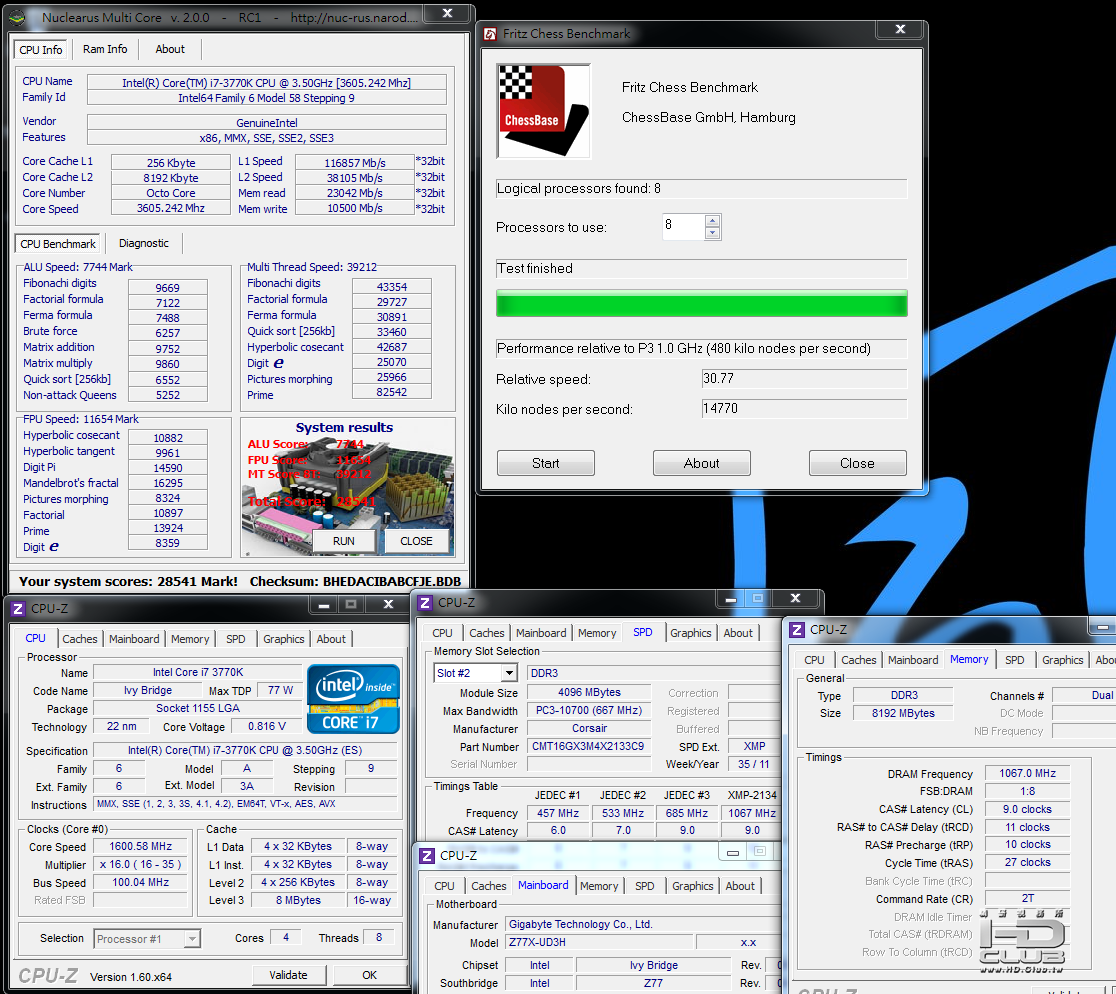Click CPU-Z title icon of SPD tab window

coord(425,602)
